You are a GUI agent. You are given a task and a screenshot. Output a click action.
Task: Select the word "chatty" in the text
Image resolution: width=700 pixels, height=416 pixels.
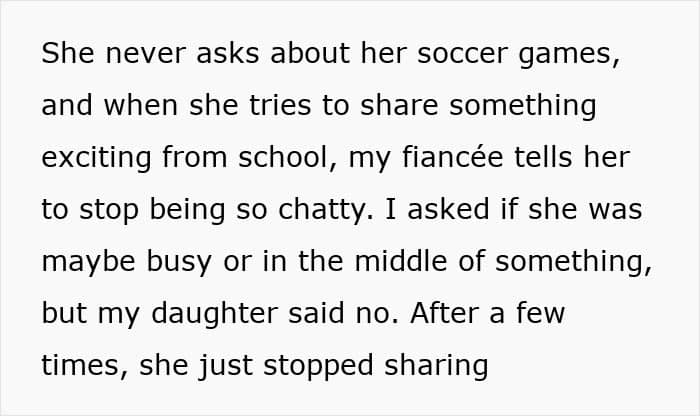pos(321,211)
